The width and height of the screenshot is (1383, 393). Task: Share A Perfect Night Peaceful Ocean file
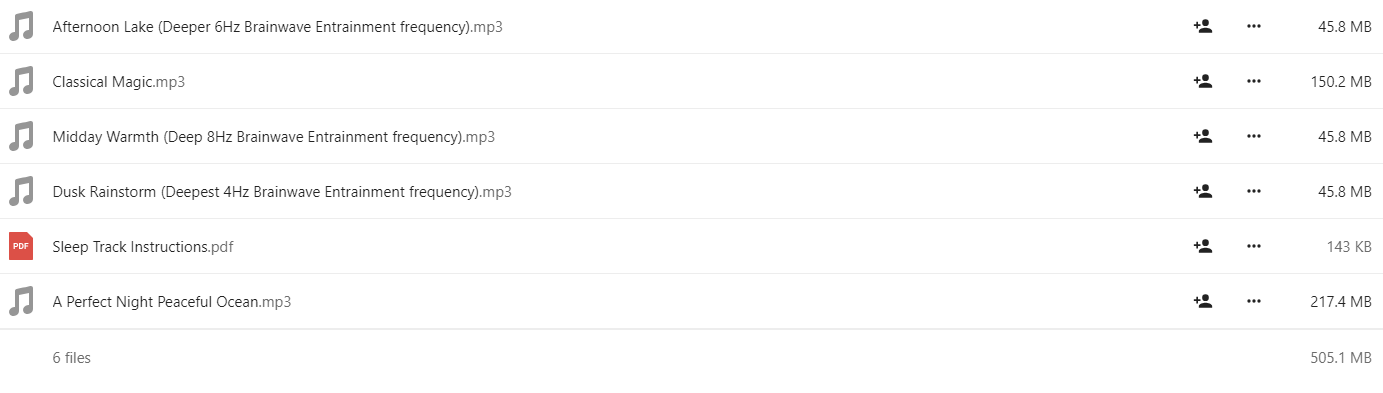1203,301
